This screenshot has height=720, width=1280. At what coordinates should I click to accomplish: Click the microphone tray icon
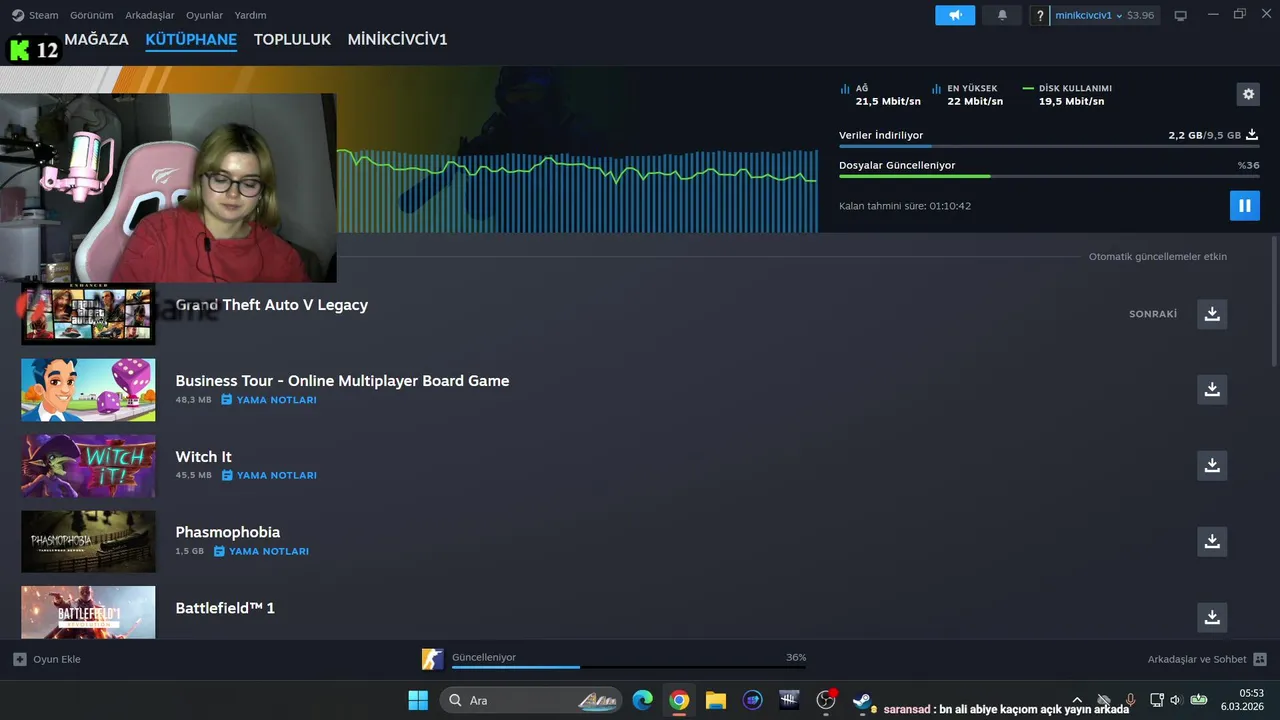1131,700
